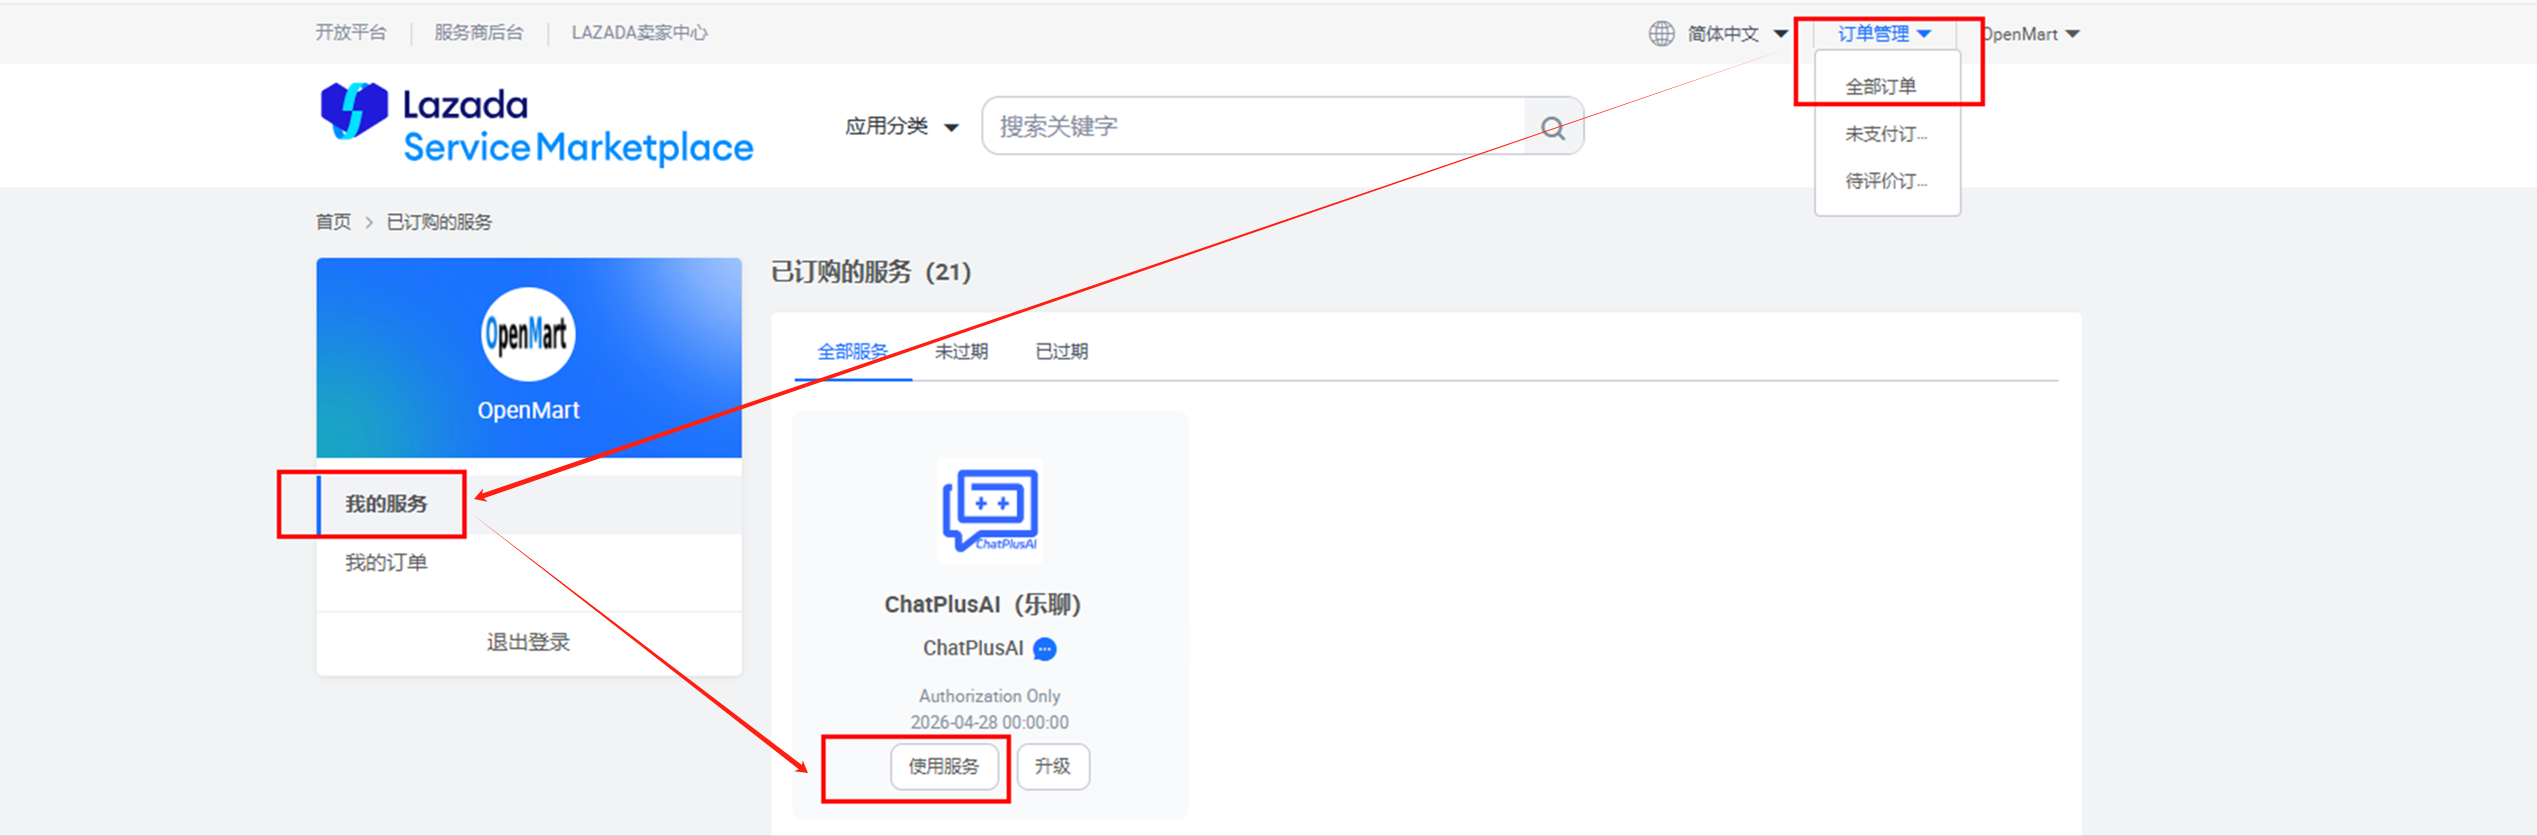
Task: Click the 搜索关键字 search input field
Action: click(x=1252, y=127)
